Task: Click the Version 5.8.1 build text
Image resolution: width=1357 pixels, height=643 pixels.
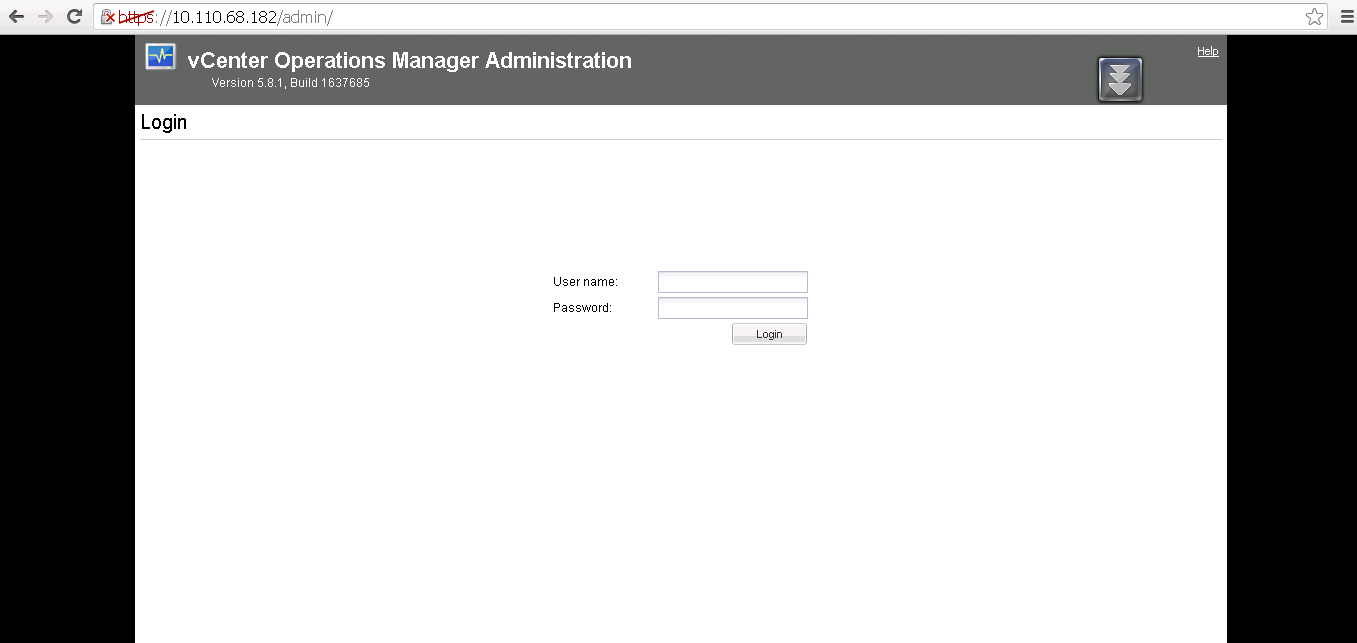Action: [x=291, y=83]
